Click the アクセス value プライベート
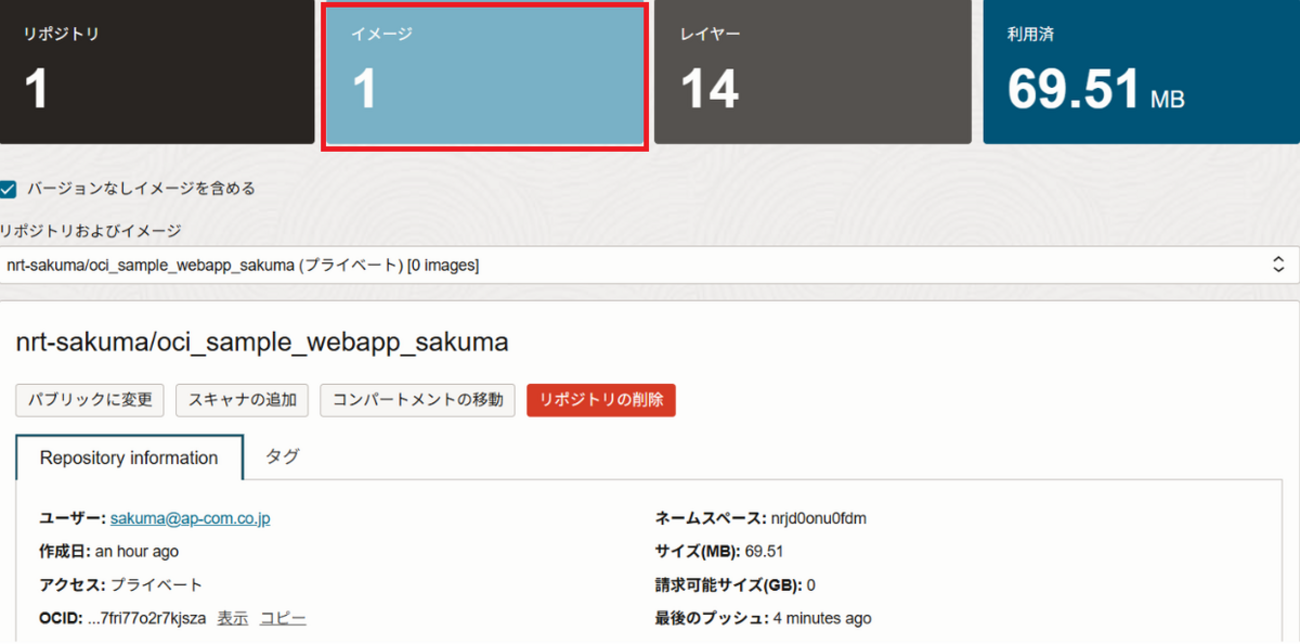The image size is (1300, 644). (x=156, y=585)
